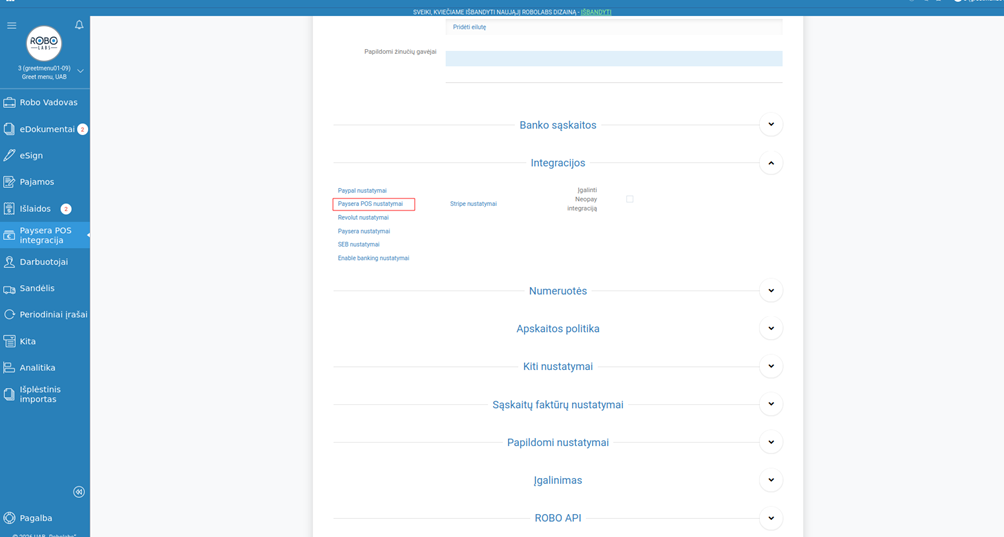Open Analitika menu item
The image size is (1004, 537).
(37, 367)
